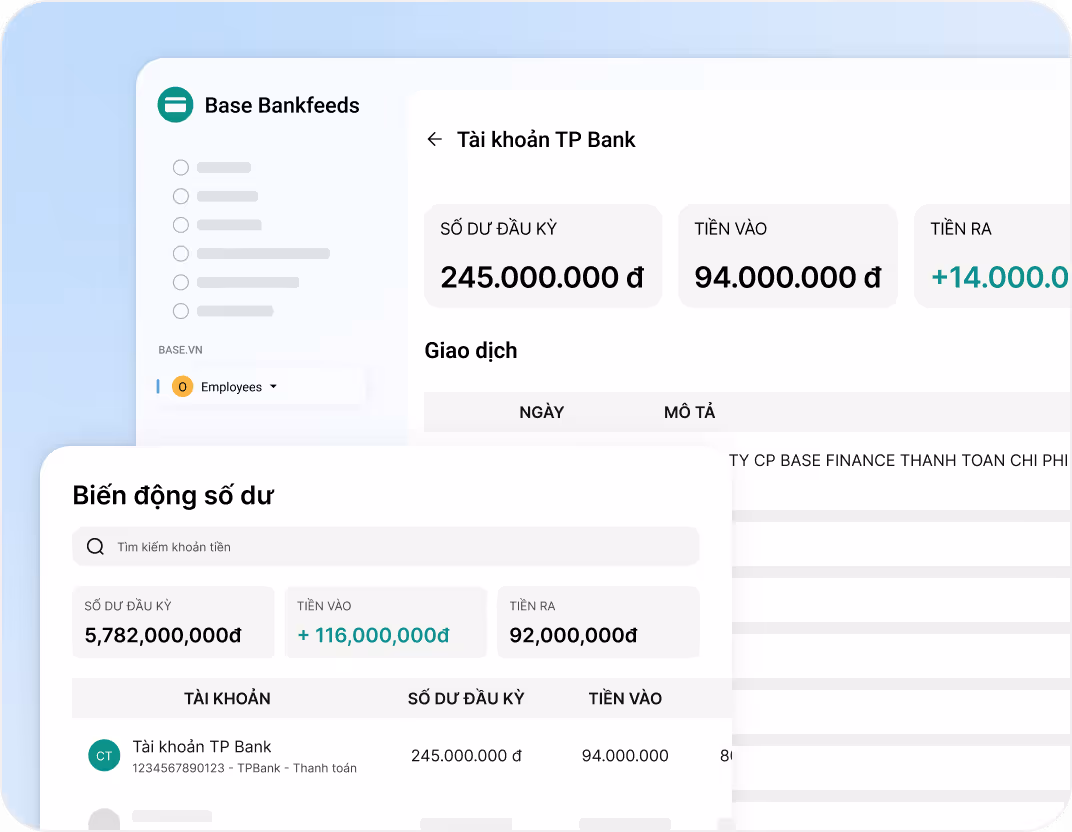The height and width of the screenshot is (832, 1072).
Task: Click the magnifier icon in the search bar
Action: (x=96, y=546)
